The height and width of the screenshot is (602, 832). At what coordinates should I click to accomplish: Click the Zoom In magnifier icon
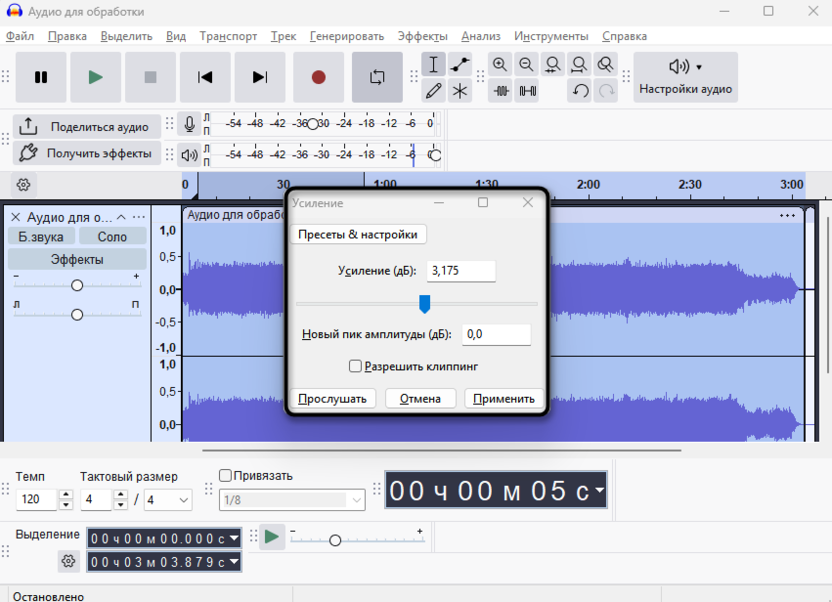(500, 65)
